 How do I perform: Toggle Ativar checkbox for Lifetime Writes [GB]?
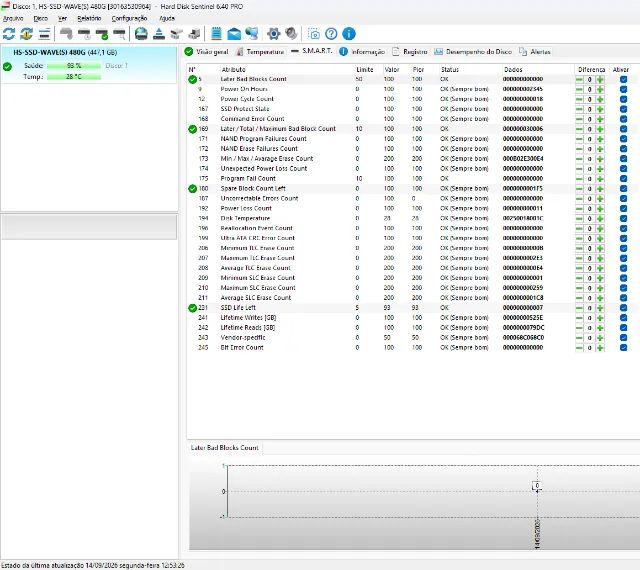pos(623,318)
